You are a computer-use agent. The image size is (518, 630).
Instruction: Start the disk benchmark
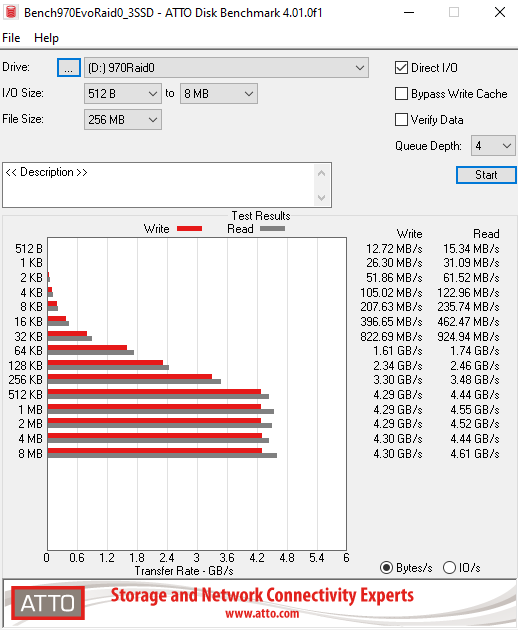click(486, 175)
